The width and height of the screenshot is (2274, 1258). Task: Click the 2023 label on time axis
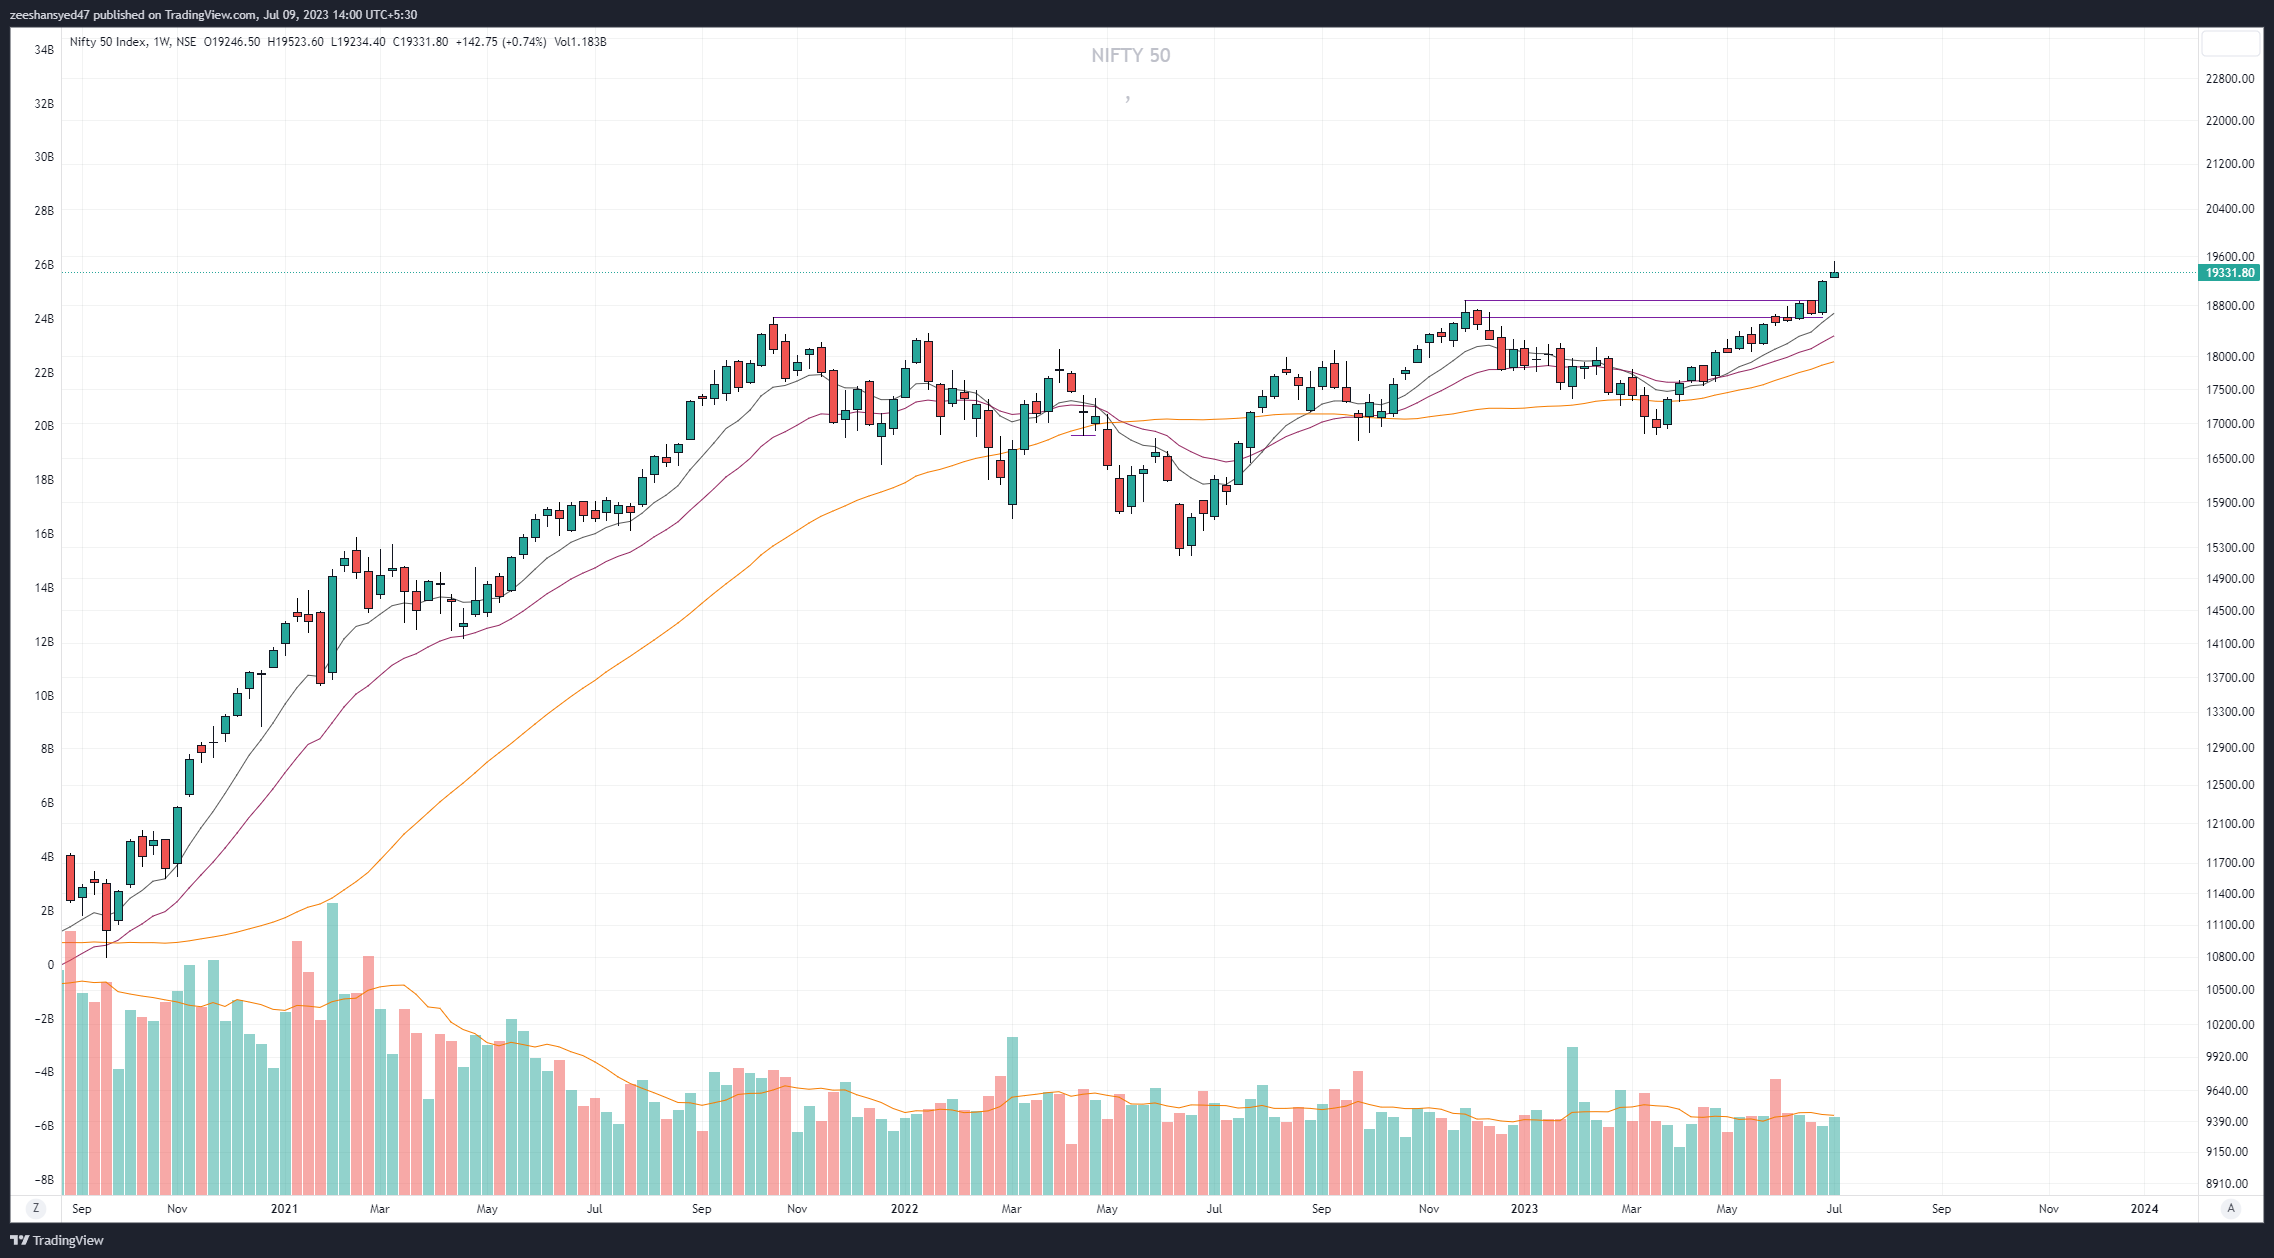[x=1524, y=1209]
